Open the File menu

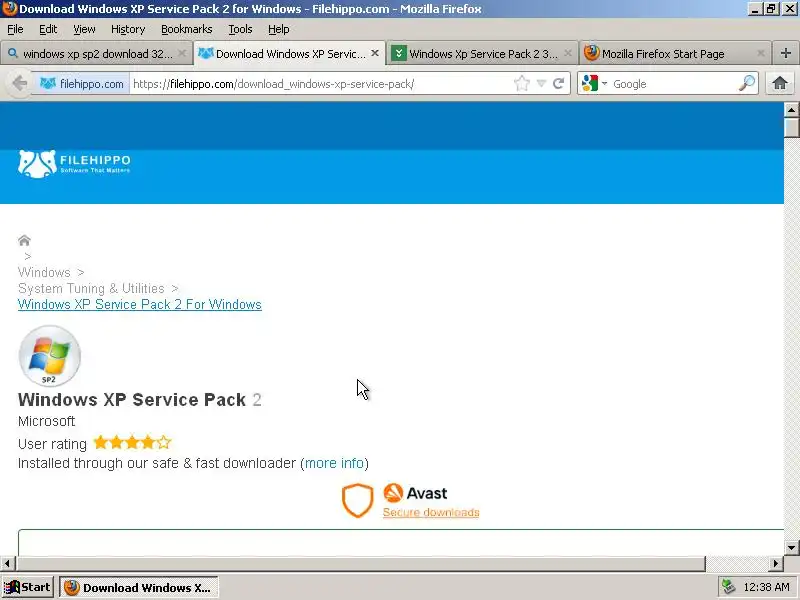pyautogui.click(x=15, y=29)
